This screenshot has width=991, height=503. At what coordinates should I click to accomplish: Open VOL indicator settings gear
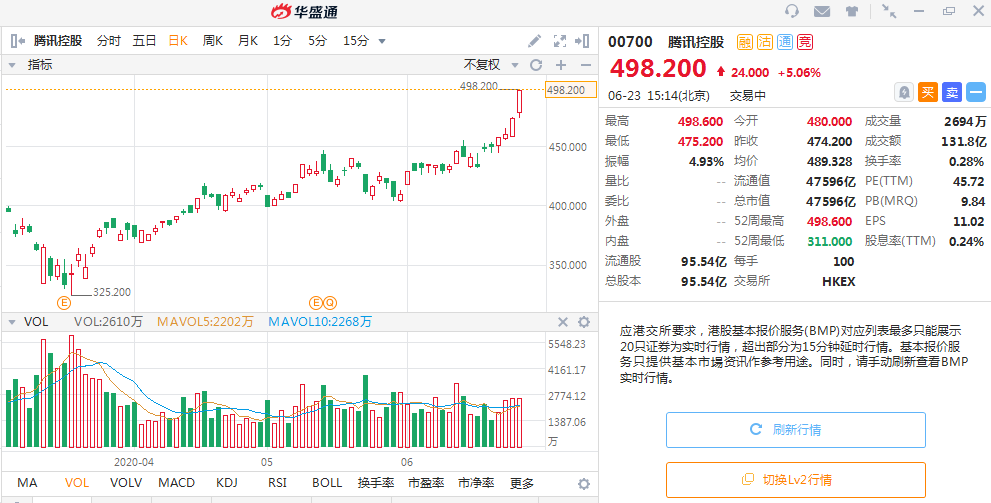584,322
